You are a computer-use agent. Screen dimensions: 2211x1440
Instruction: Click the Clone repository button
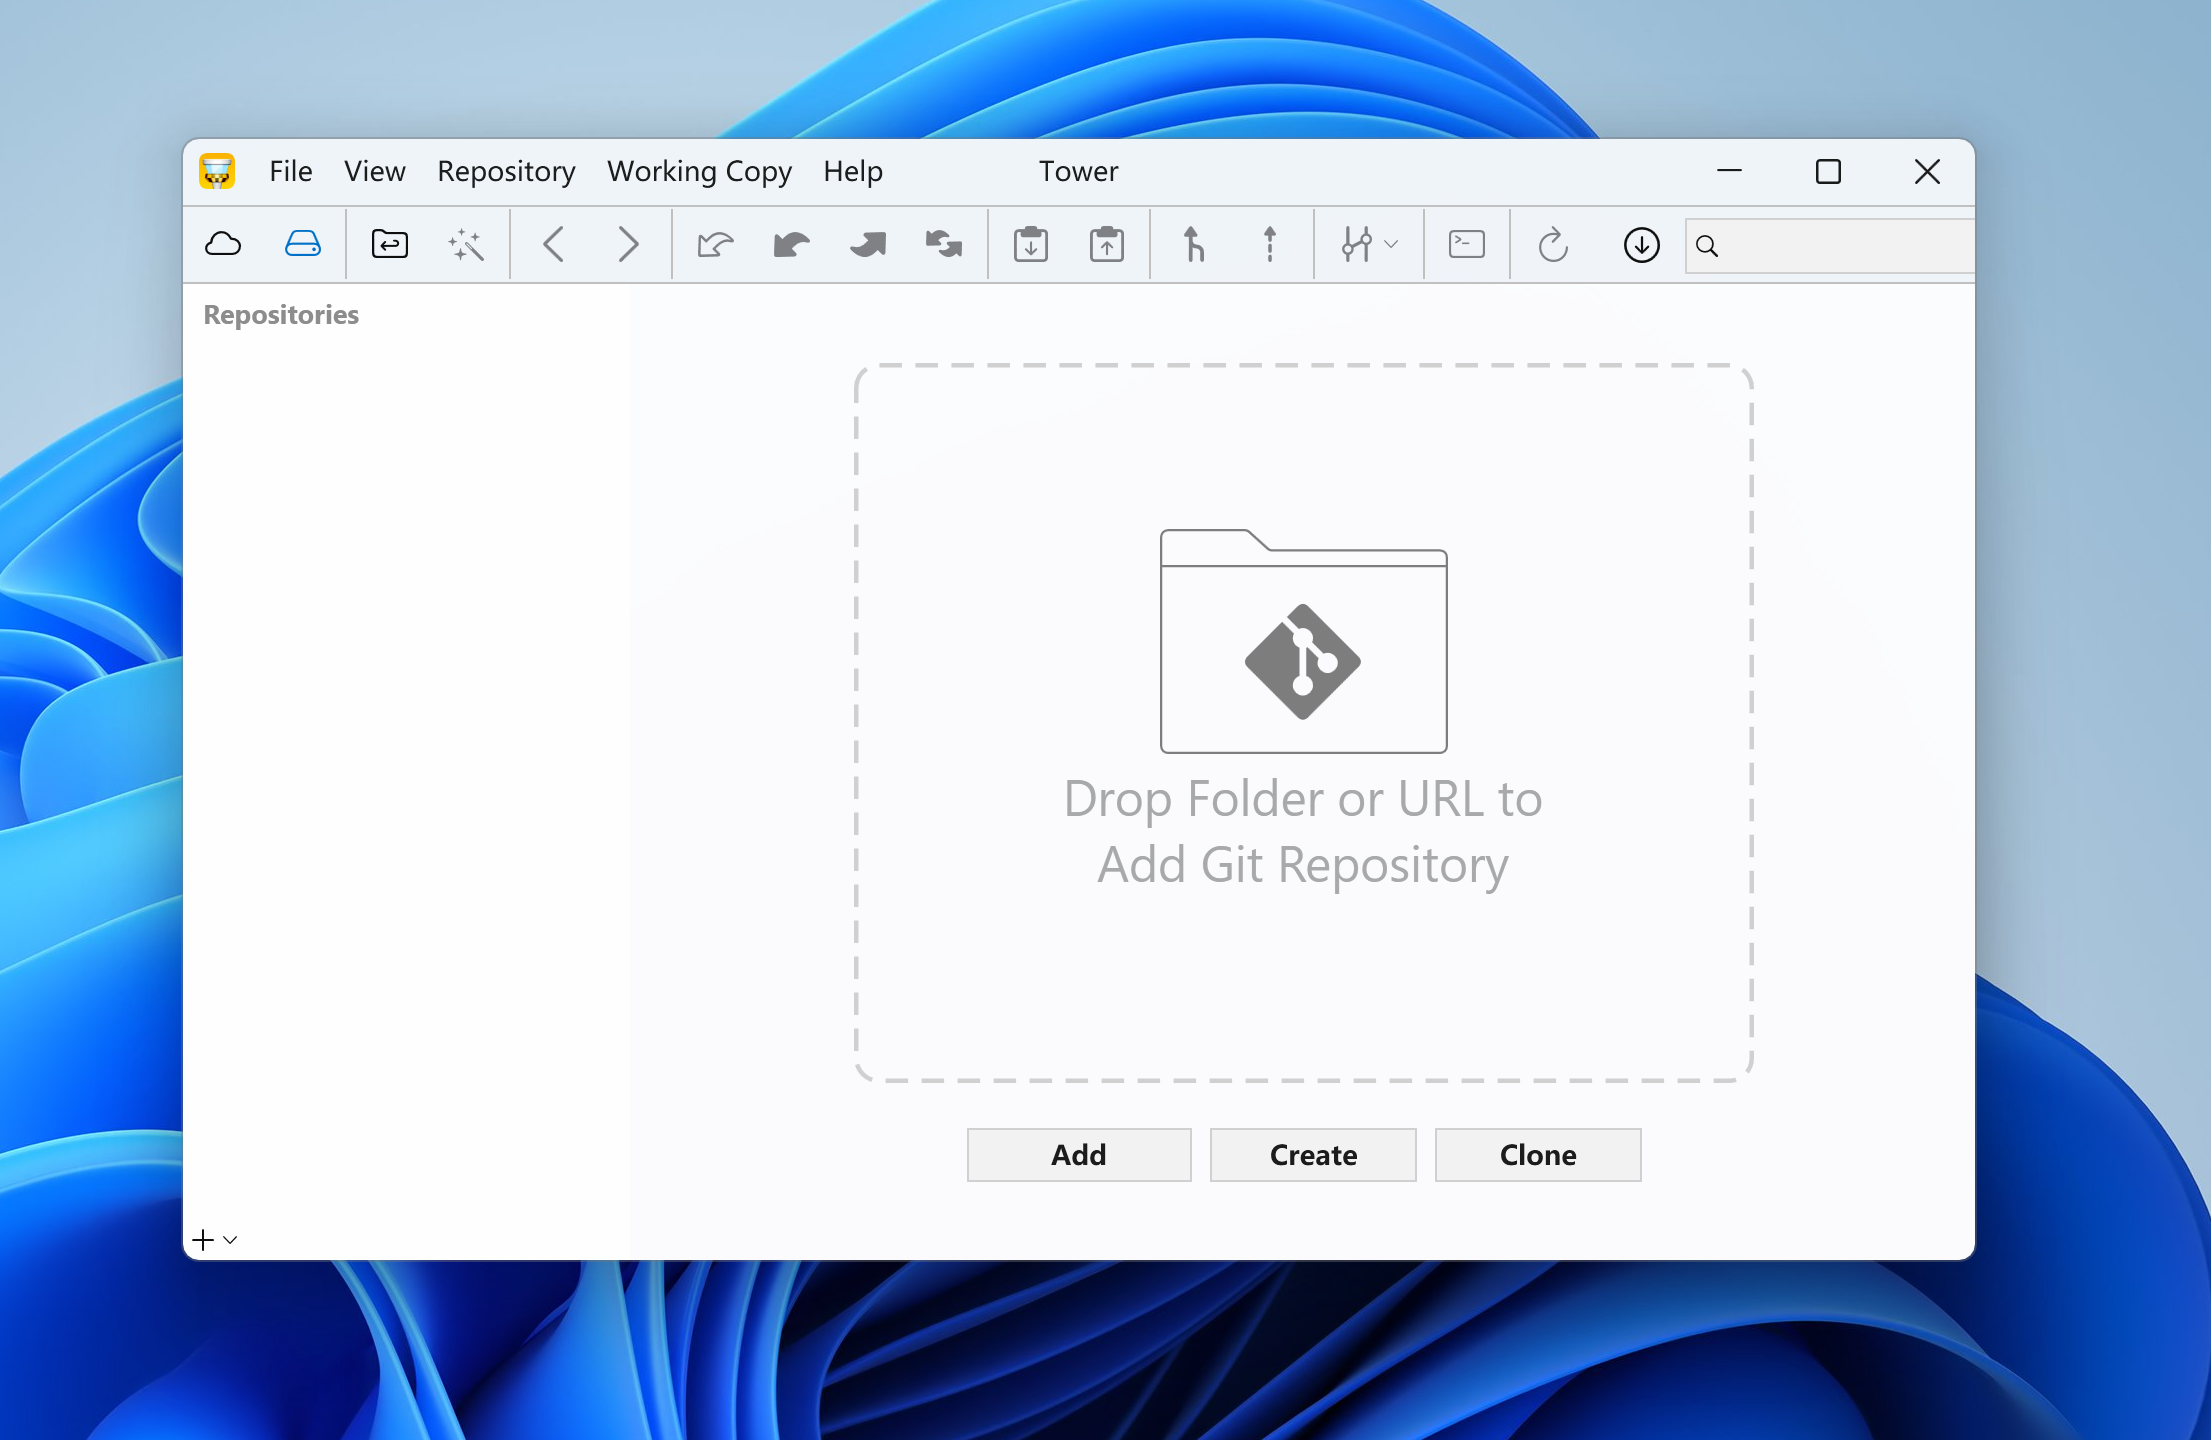pos(1538,1155)
